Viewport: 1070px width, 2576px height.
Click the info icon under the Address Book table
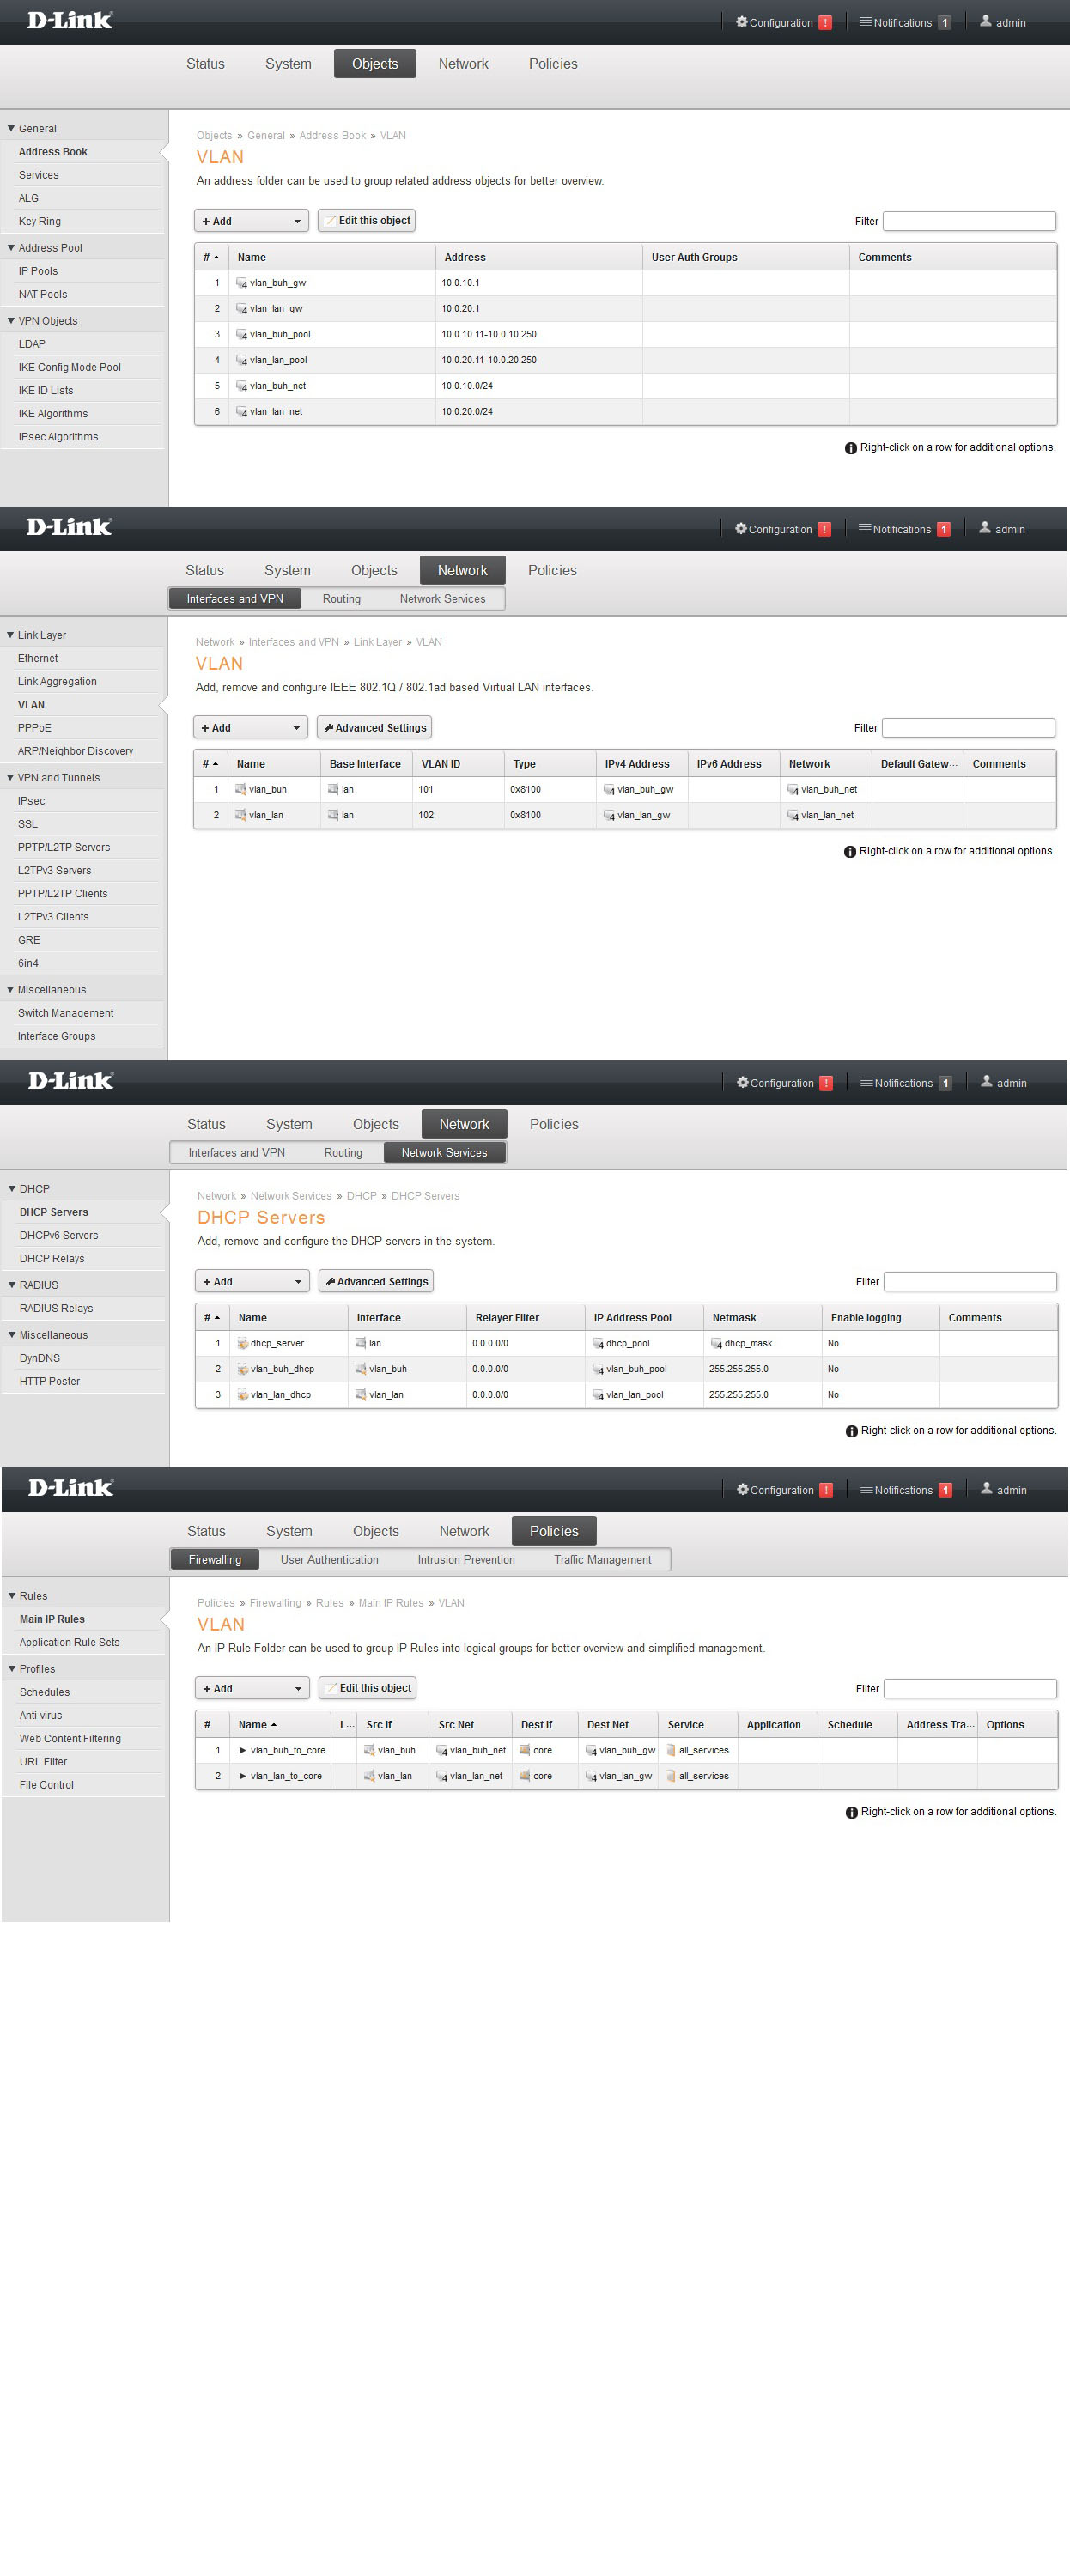point(851,448)
